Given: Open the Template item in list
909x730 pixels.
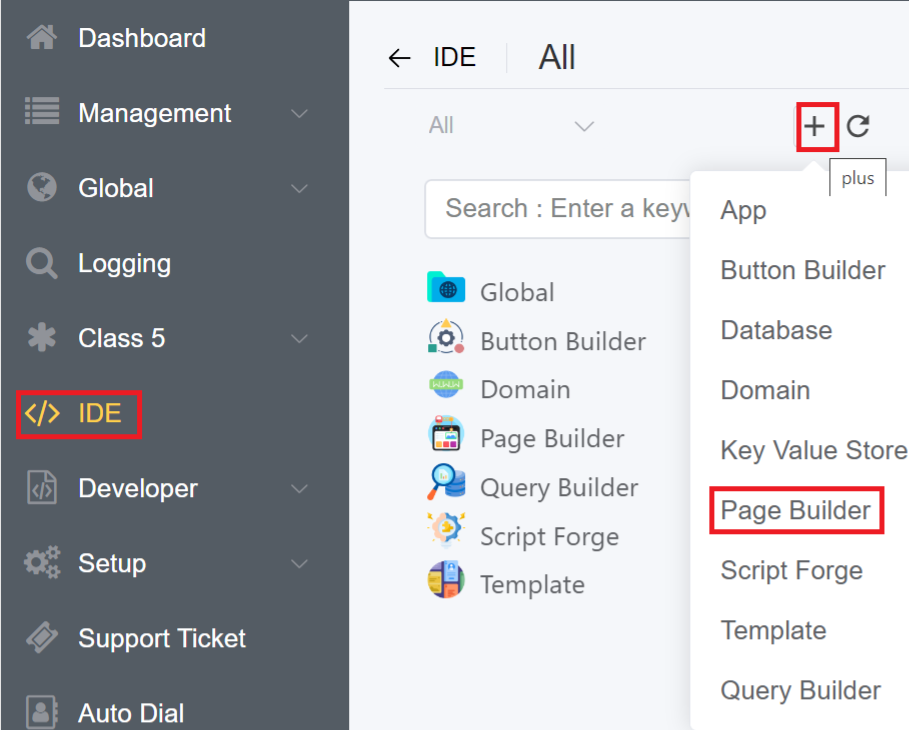Looking at the screenshot, I should click(532, 585).
